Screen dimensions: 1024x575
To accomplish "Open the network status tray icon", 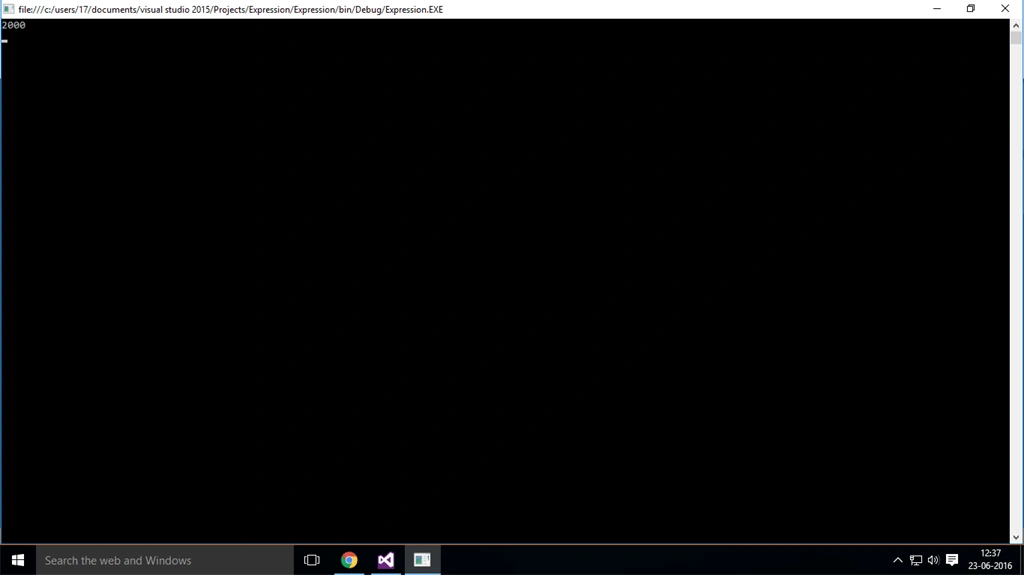I will [916, 560].
